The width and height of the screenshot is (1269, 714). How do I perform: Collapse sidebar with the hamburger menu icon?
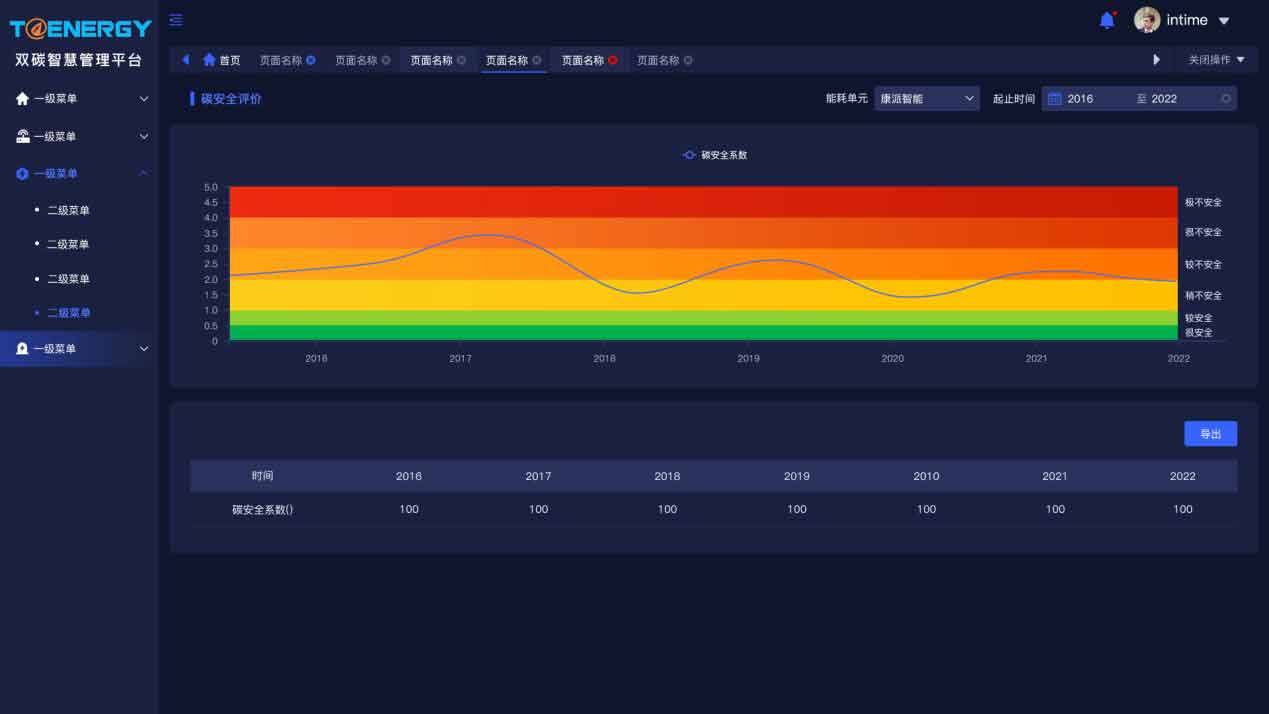[x=176, y=20]
